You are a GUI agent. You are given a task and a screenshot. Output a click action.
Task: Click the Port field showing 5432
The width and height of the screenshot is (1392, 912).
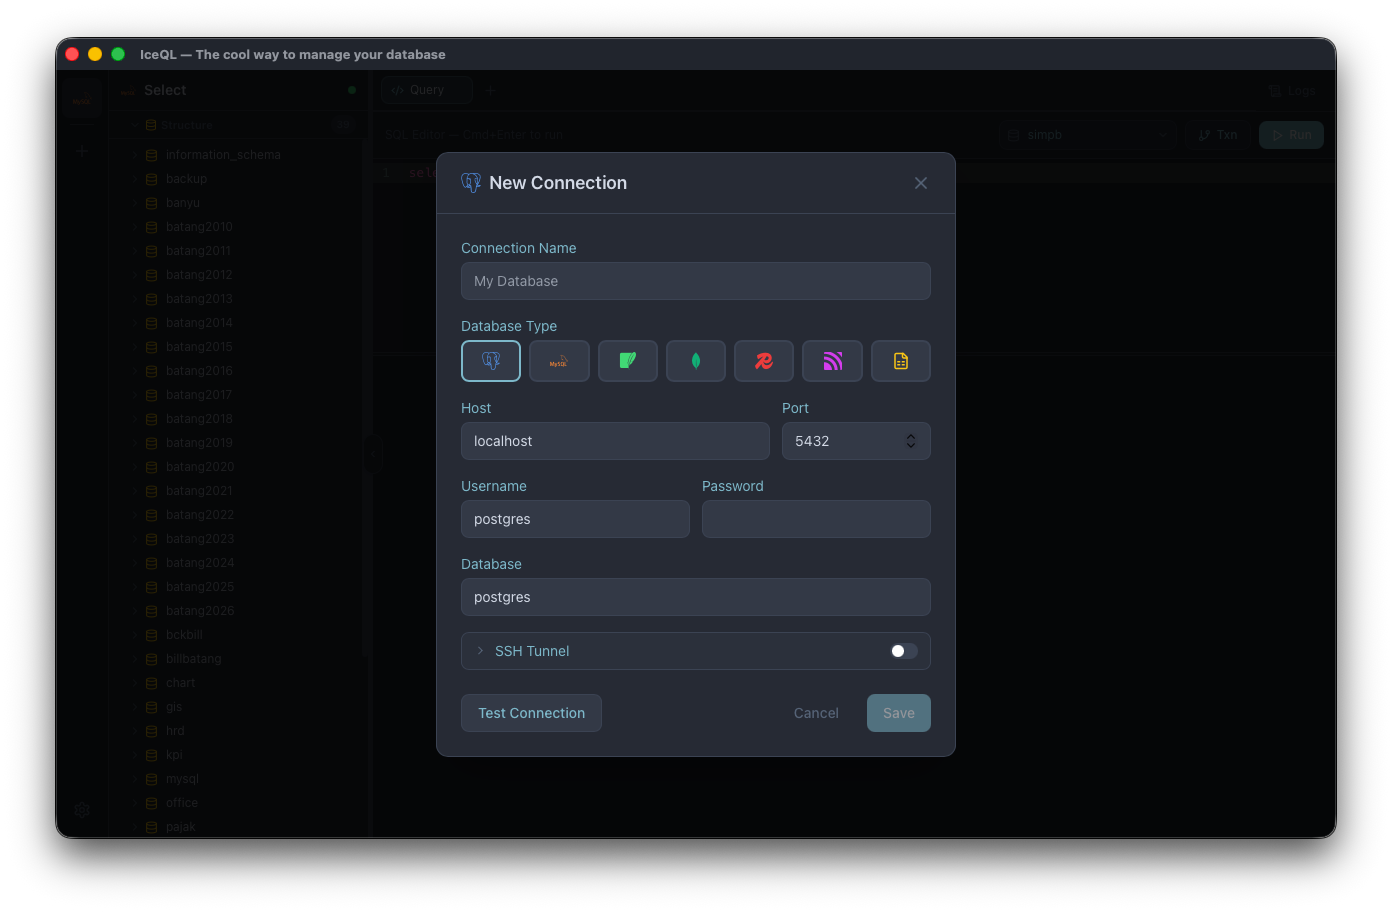pyautogui.click(x=856, y=441)
